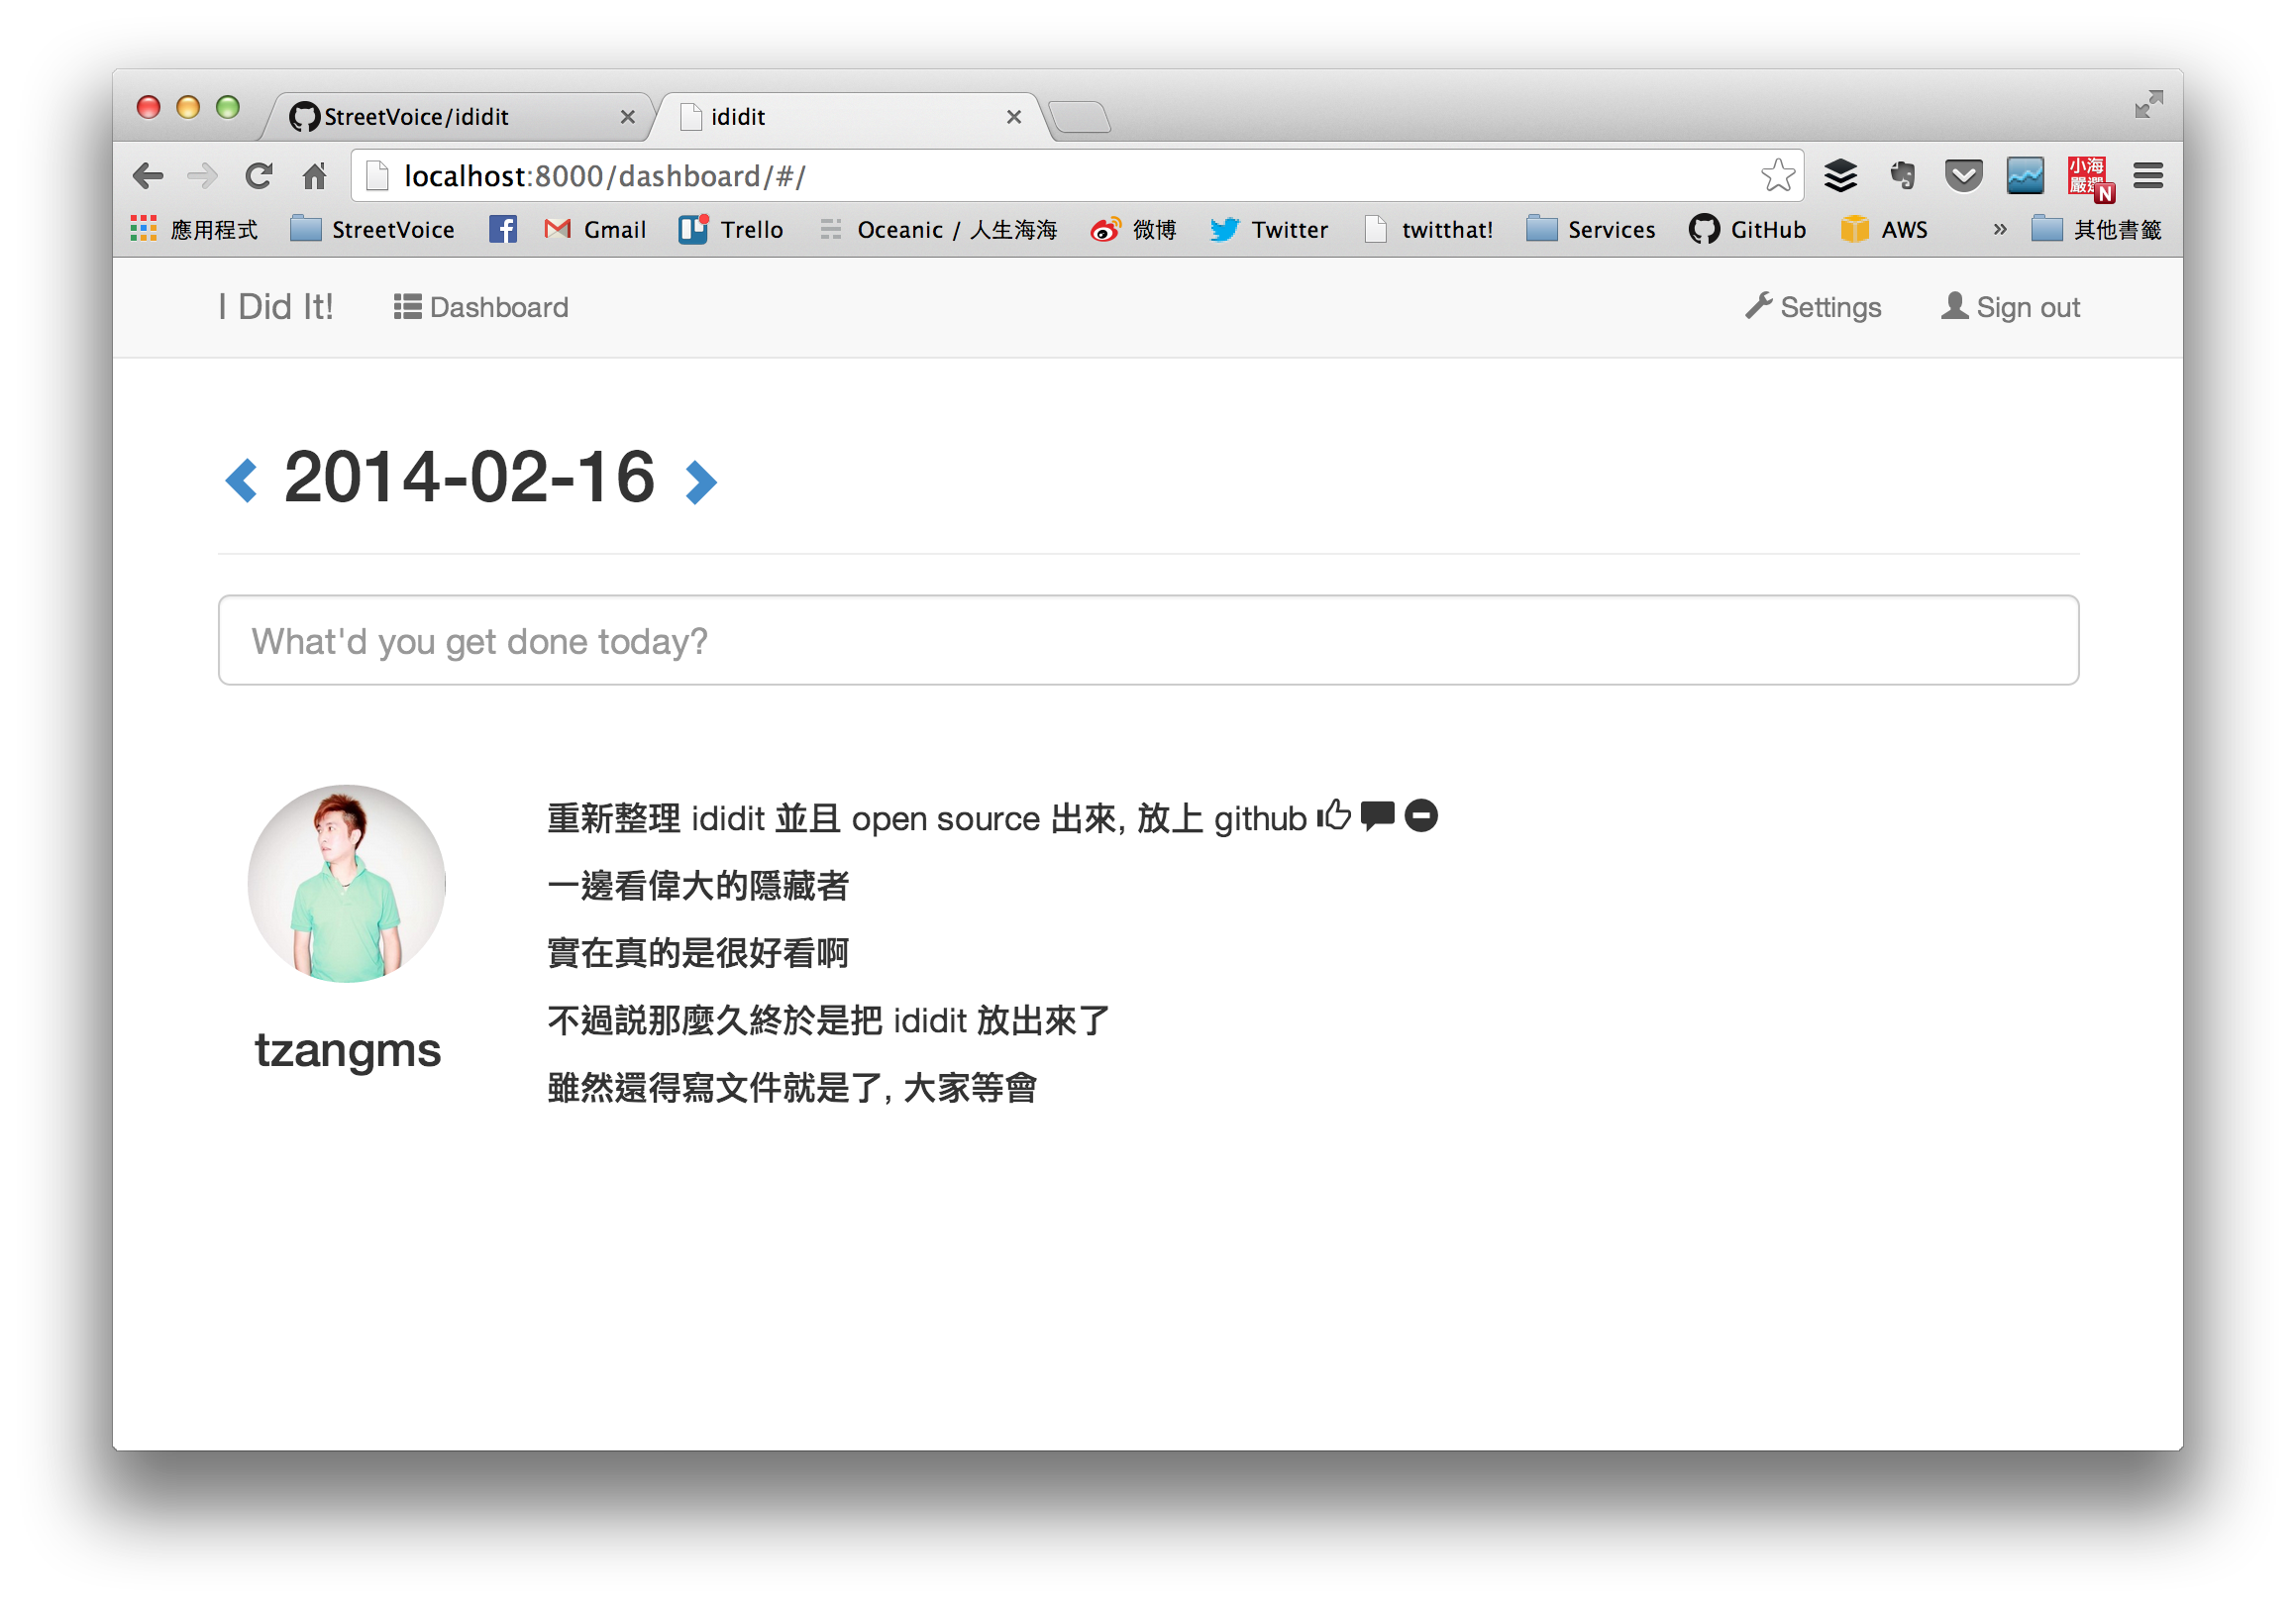Expand hidden bookmarks overflow chevron

pos(1999,230)
